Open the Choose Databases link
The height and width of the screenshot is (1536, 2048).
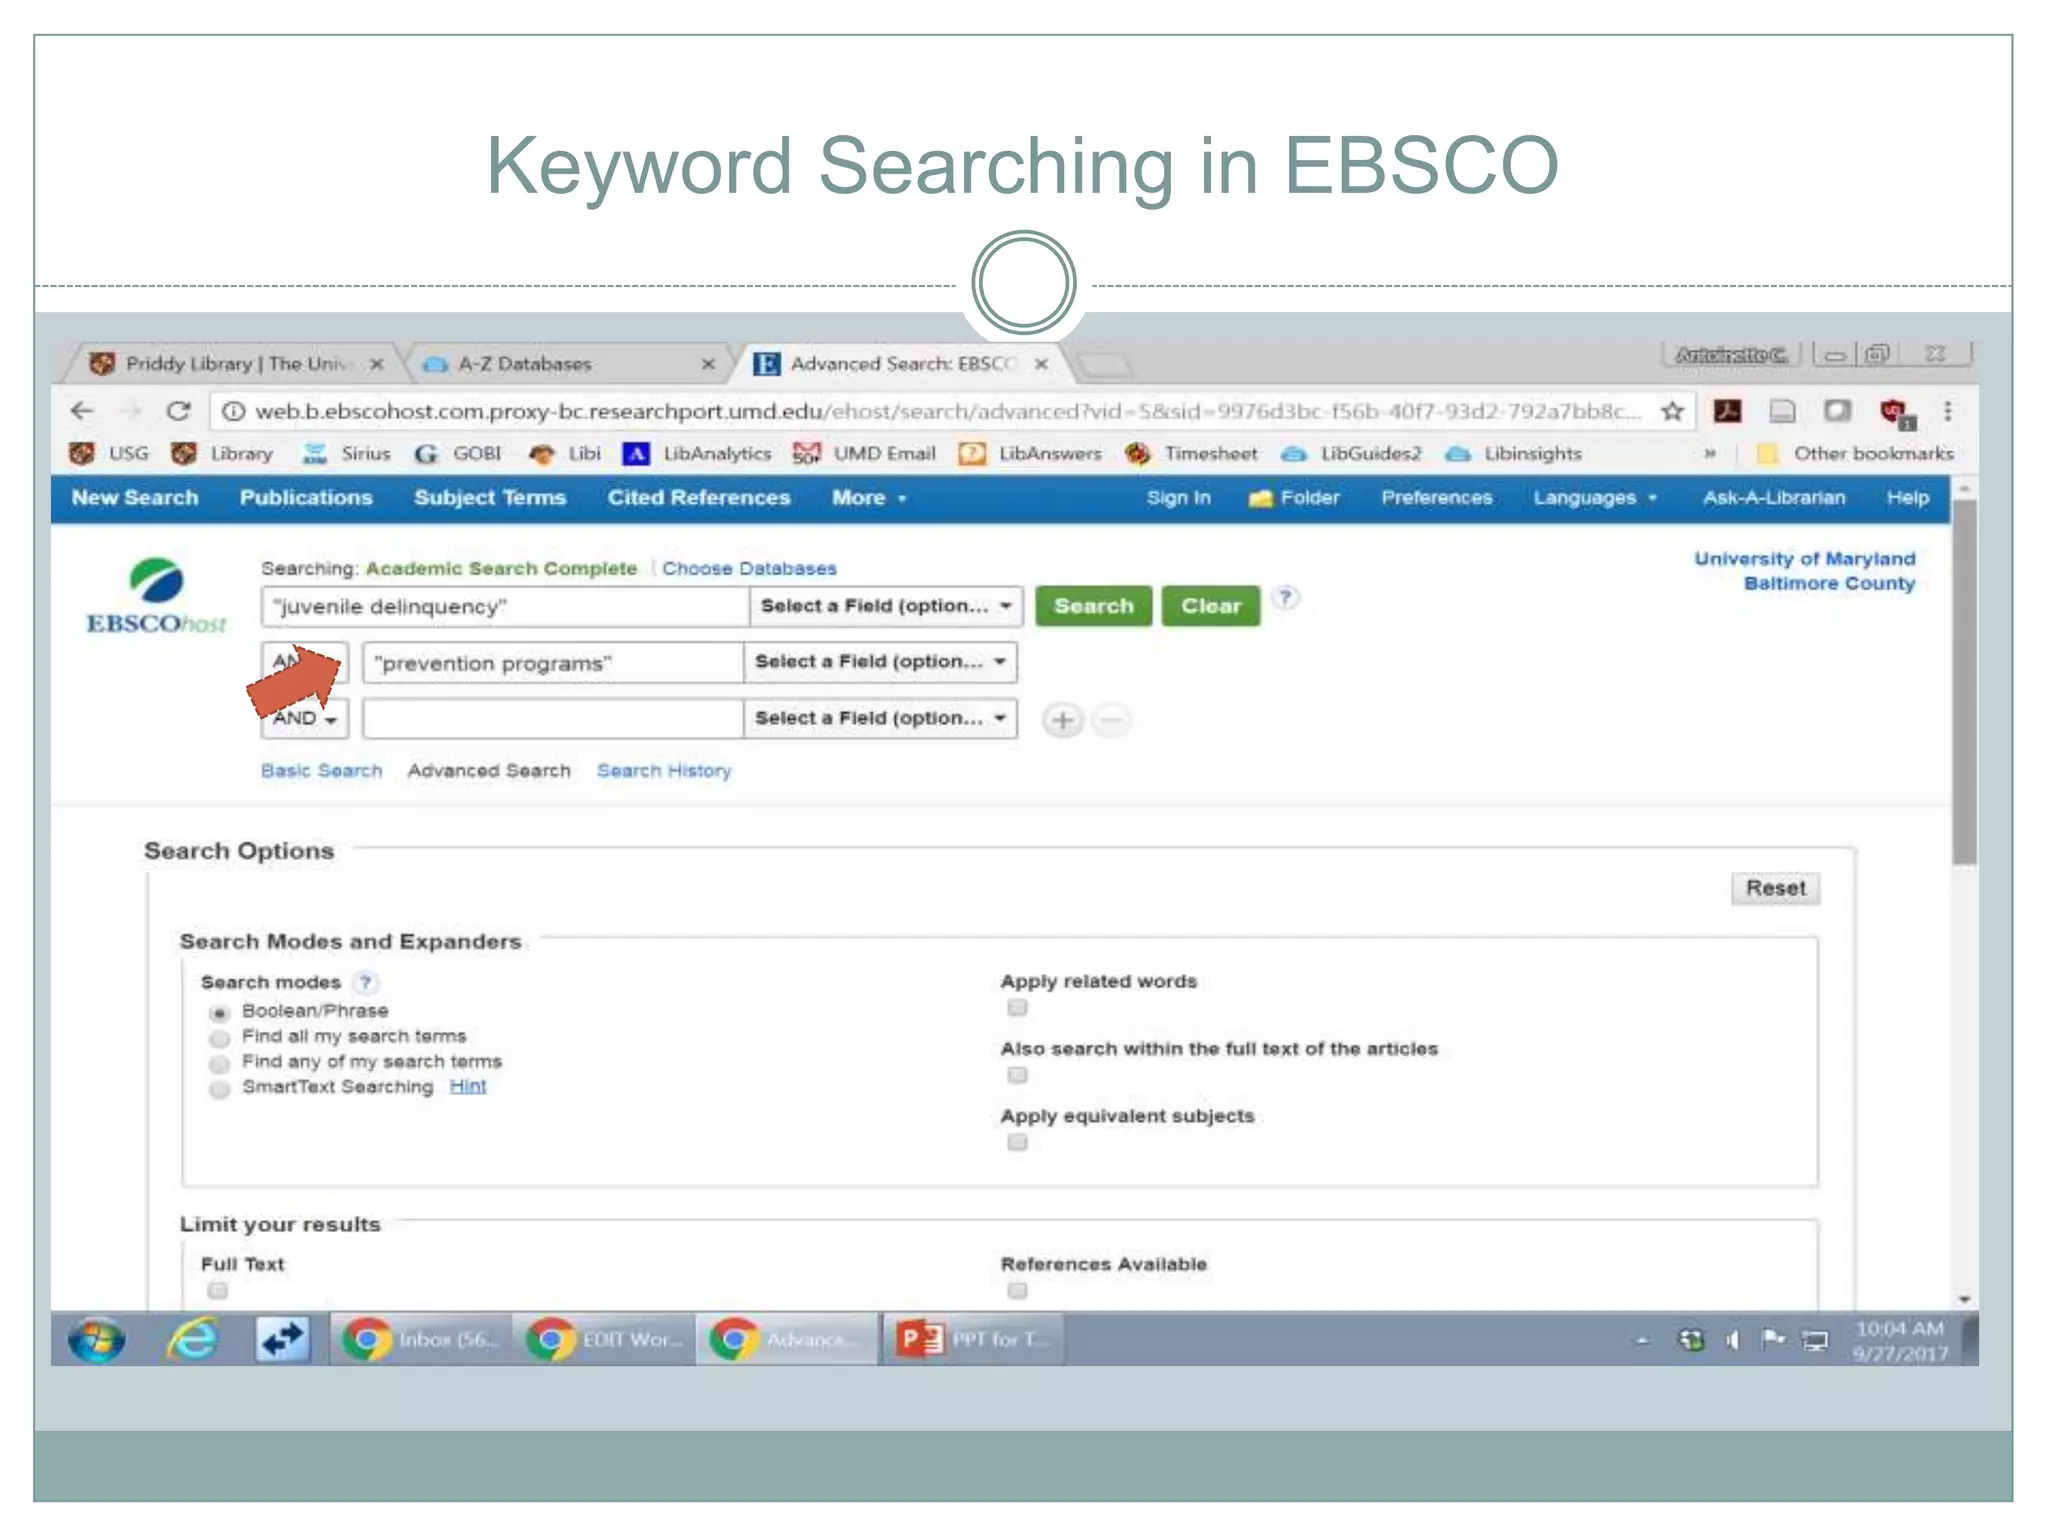[749, 568]
